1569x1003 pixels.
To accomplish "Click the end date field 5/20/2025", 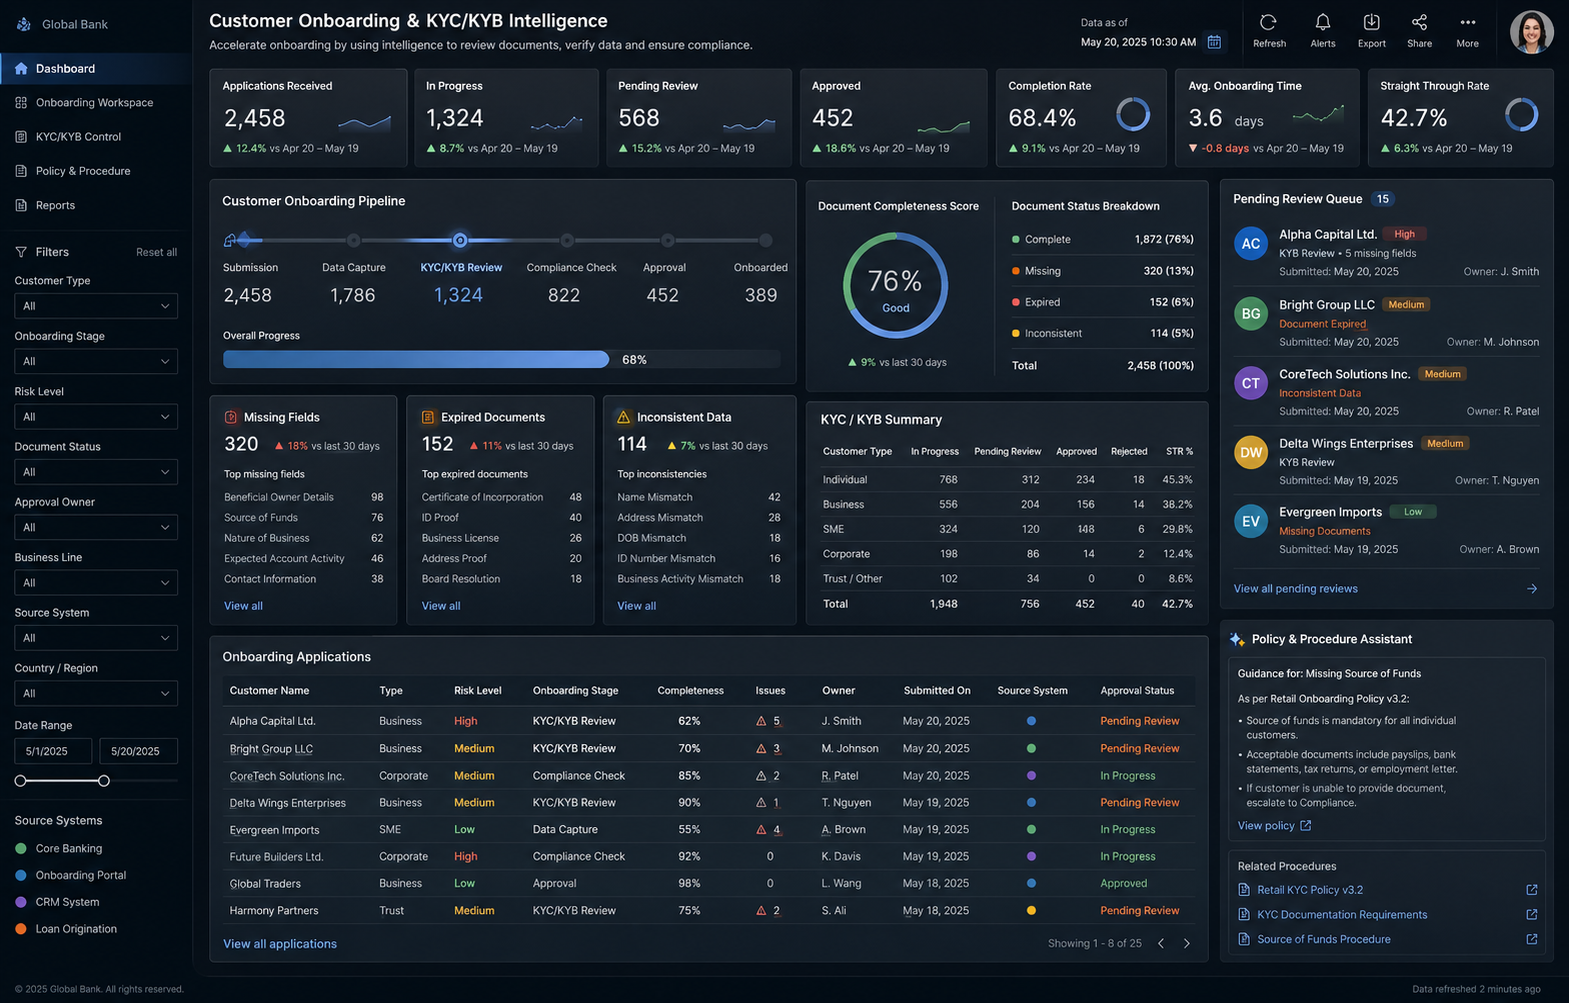I will (139, 751).
